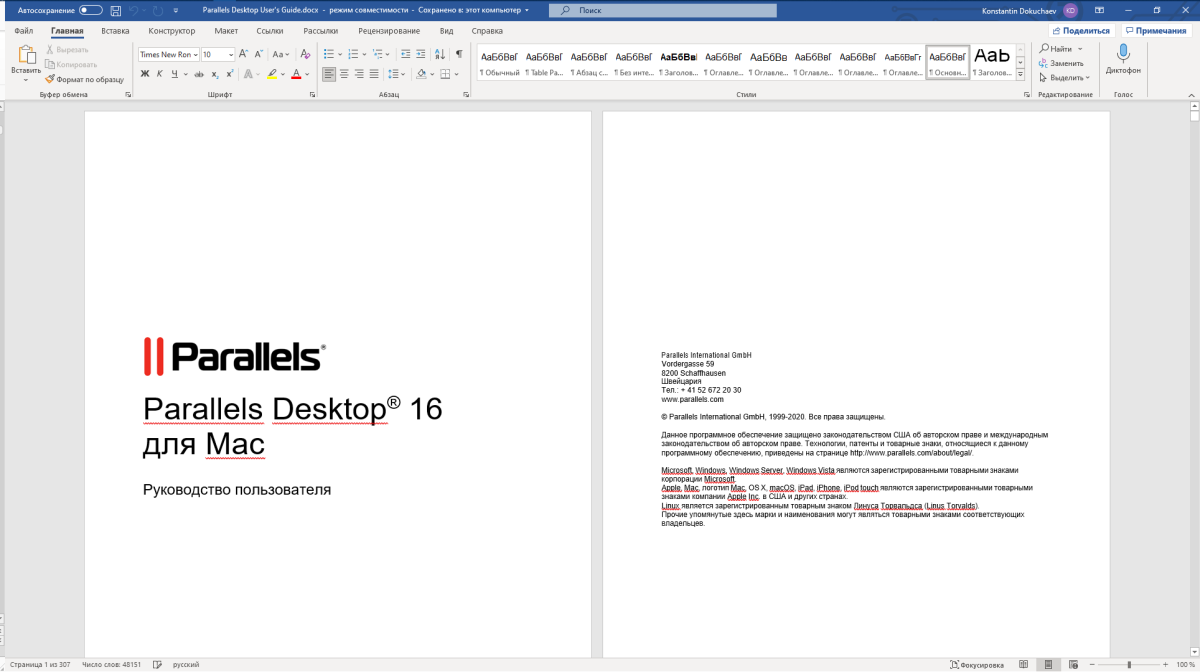Open Konstantin Dokuchaev account avatar
This screenshot has height=672, width=1200.
pos(1070,10)
